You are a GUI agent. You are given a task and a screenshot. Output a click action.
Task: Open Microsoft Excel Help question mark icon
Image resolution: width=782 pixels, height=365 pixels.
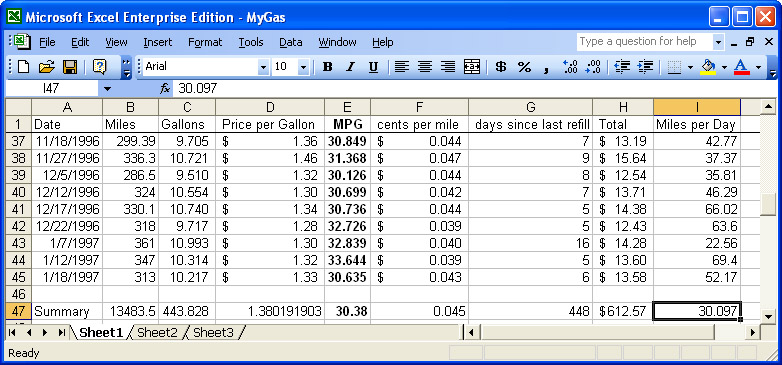pyautogui.click(x=100, y=66)
